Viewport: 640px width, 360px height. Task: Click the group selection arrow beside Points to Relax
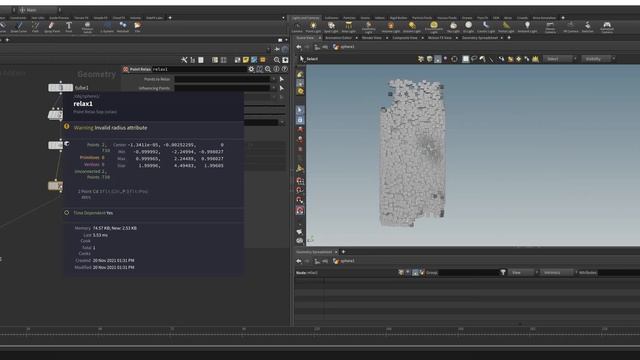(x=282, y=79)
